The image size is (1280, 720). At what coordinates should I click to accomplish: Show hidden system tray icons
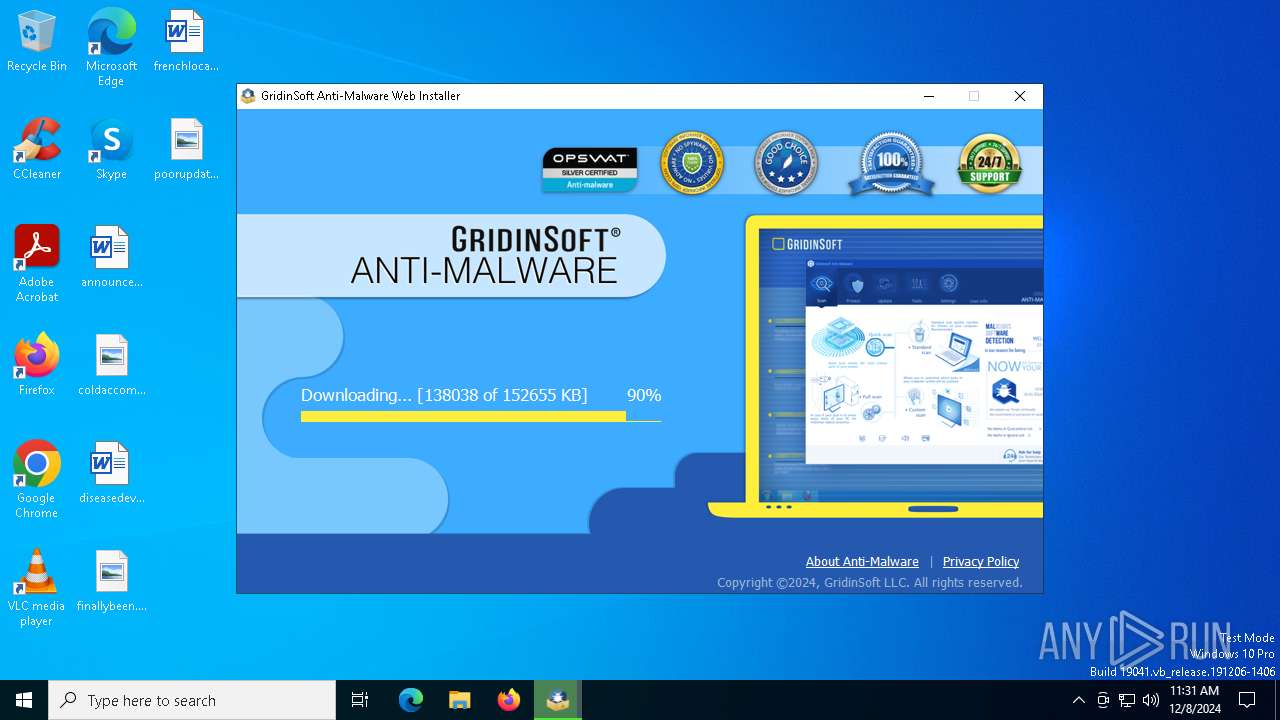pos(1078,700)
